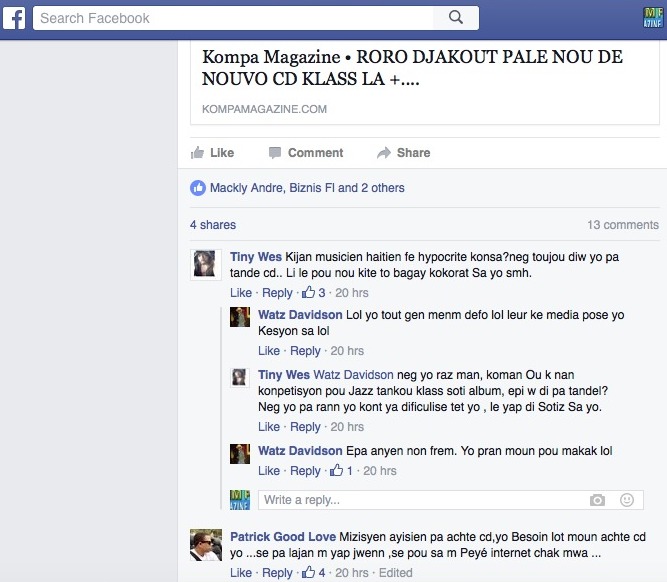Open Watz Davidson name on 'Epa anyen' reply
Screen dimensions: 667x582
[300, 451]
